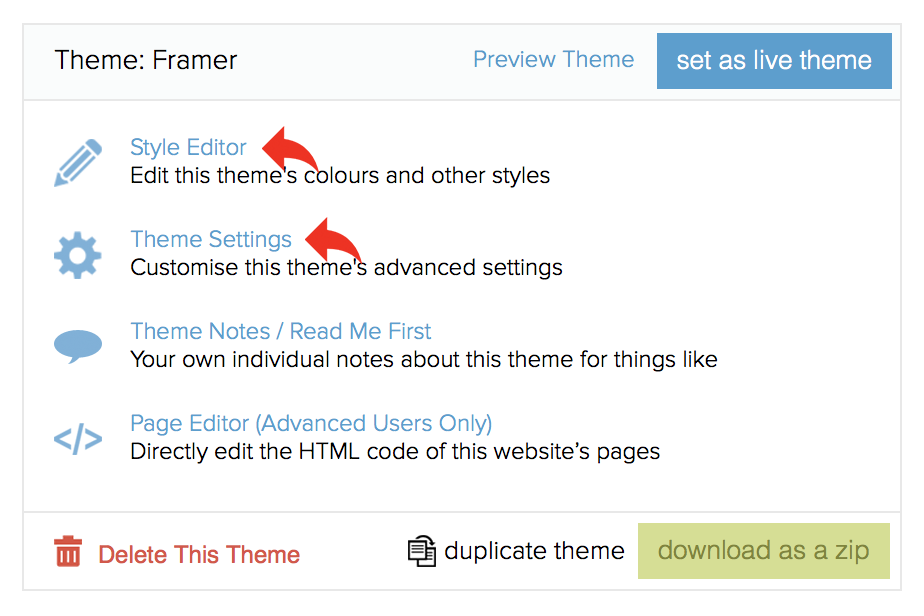Click the download as a zip button
Screen dimensions: 924x616
point(764,551)
